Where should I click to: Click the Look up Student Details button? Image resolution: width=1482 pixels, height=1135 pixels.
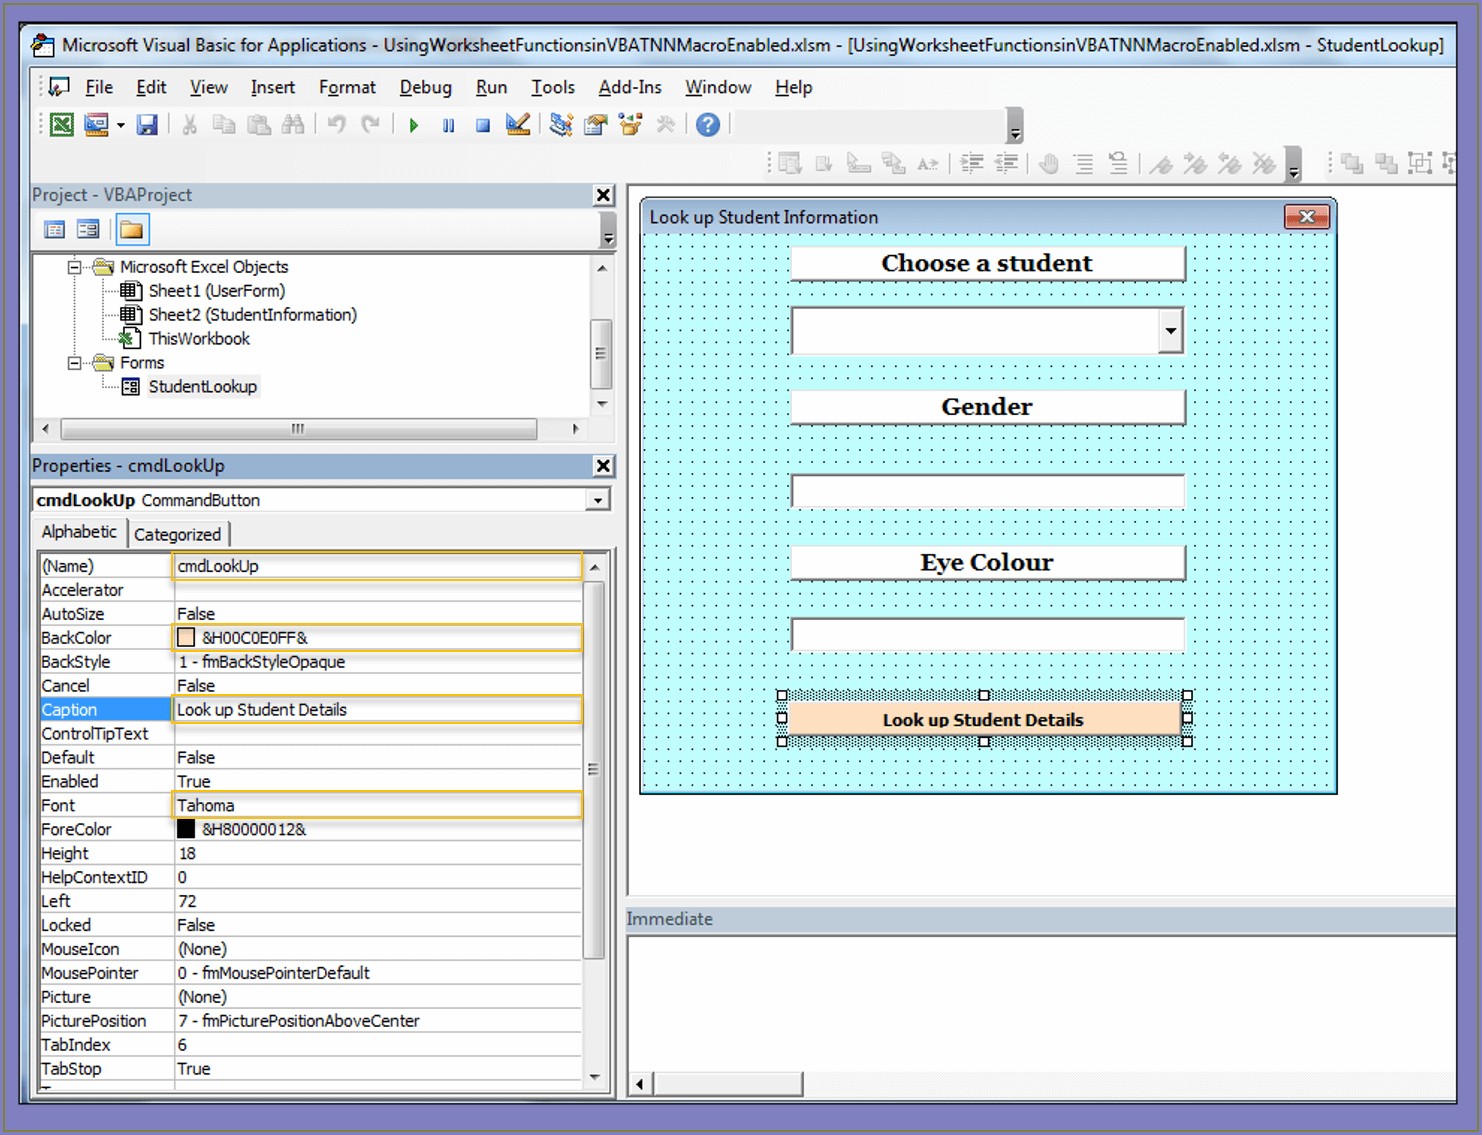point(984,719)
